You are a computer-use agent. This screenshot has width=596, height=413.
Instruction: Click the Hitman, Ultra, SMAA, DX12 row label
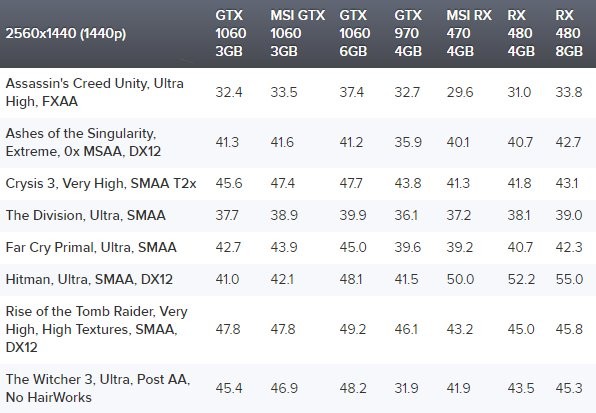(89, 280)
